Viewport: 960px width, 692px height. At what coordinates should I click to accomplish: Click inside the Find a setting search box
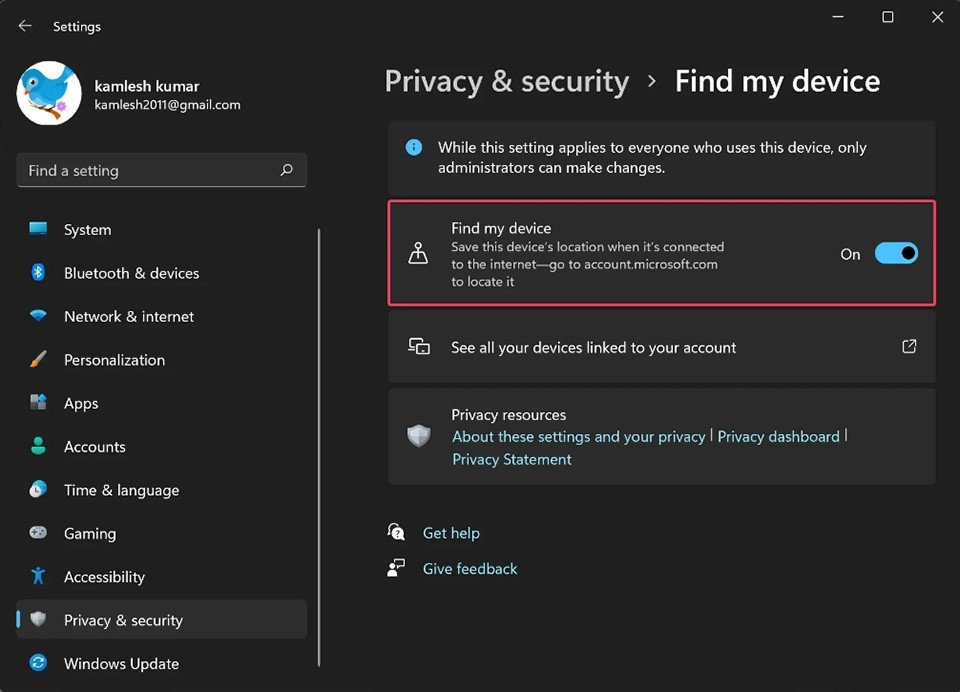coord(161,170)
